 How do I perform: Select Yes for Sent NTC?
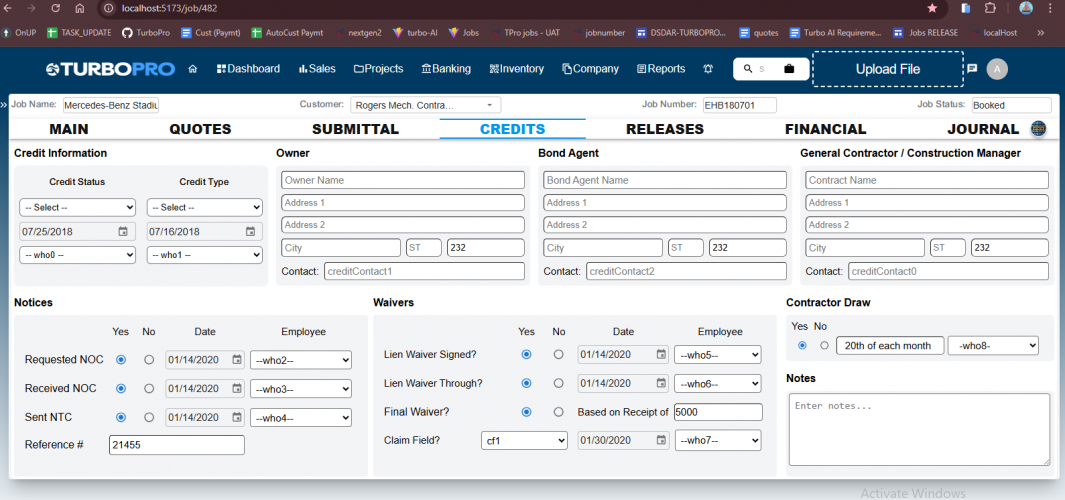click(121, 417)
